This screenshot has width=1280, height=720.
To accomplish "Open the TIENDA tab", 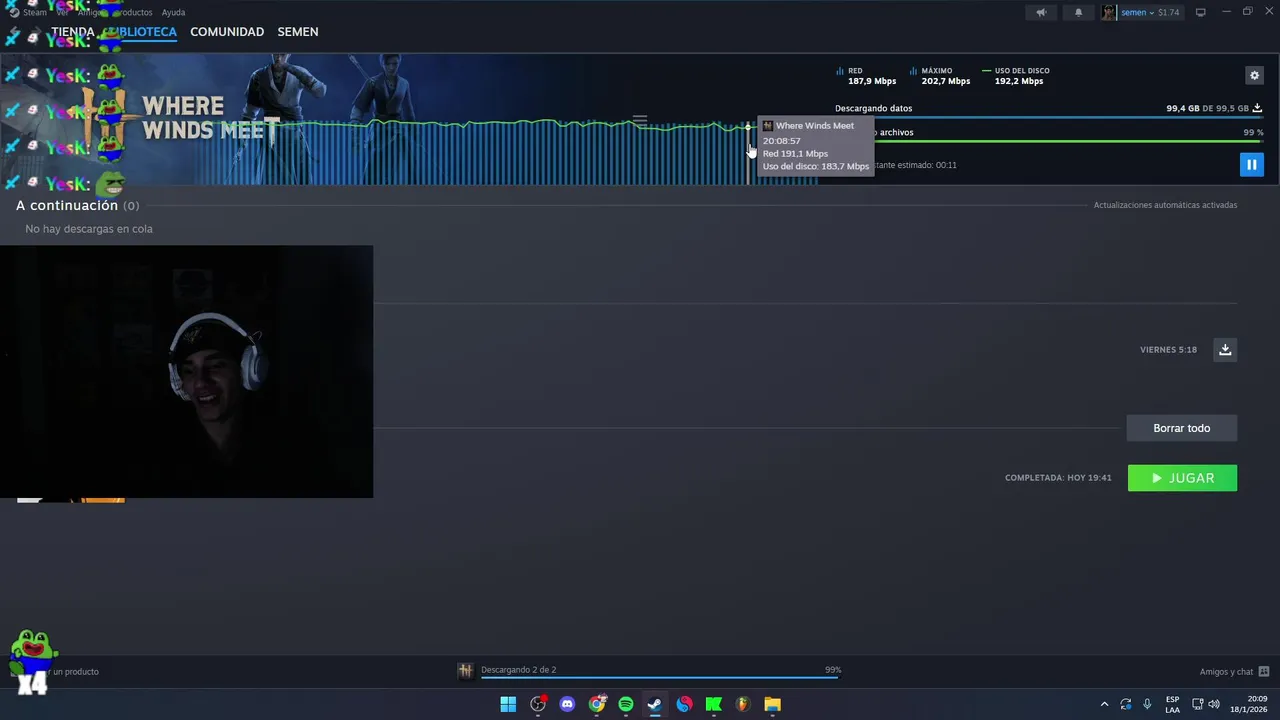I will click(73, 32).
